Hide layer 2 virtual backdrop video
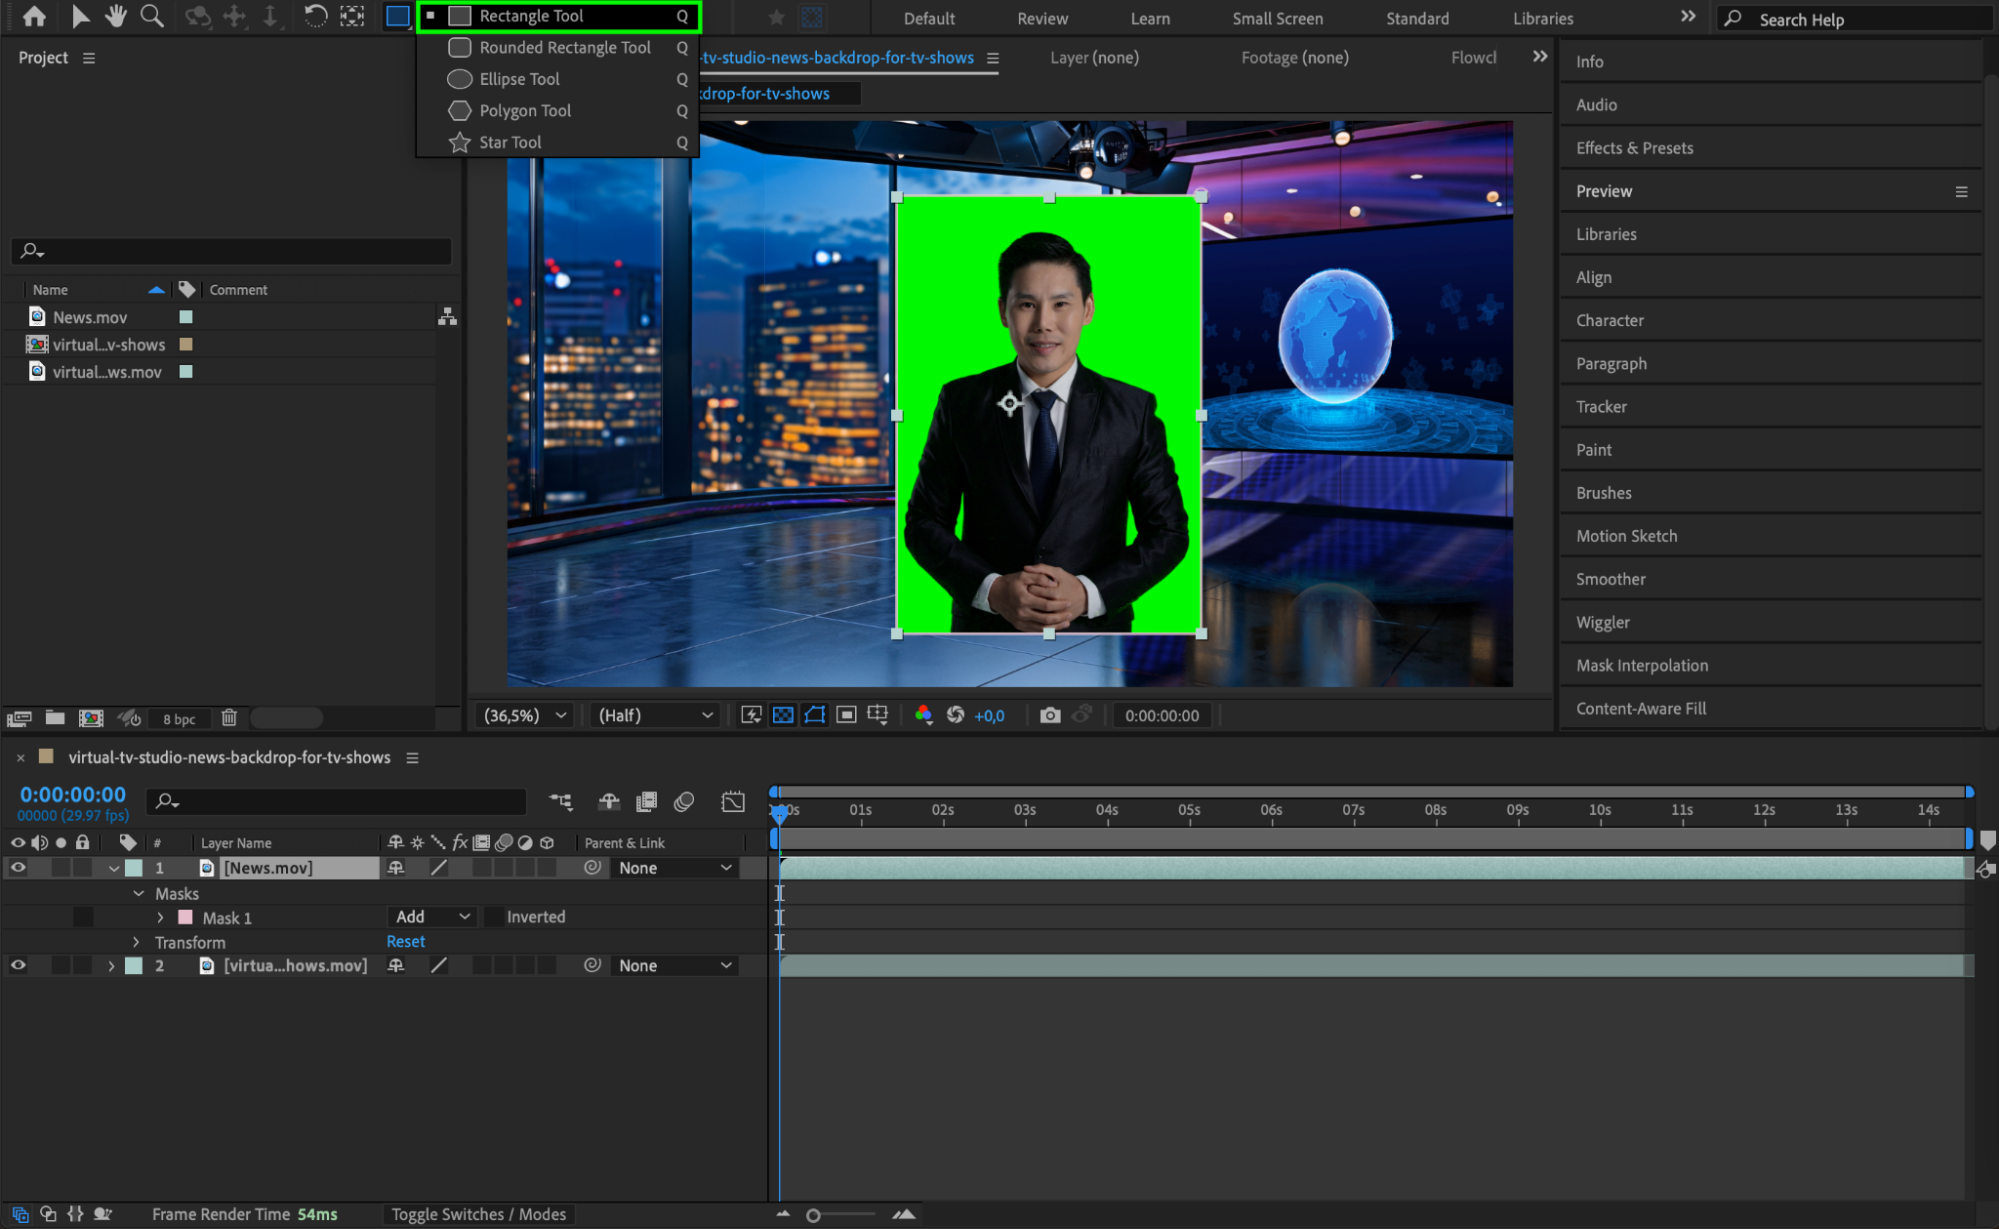Viewport: 1999px width, 1229px height. 18,966
